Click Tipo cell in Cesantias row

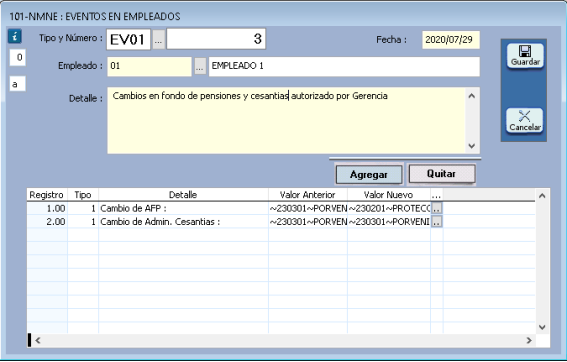tap(83, 222)
